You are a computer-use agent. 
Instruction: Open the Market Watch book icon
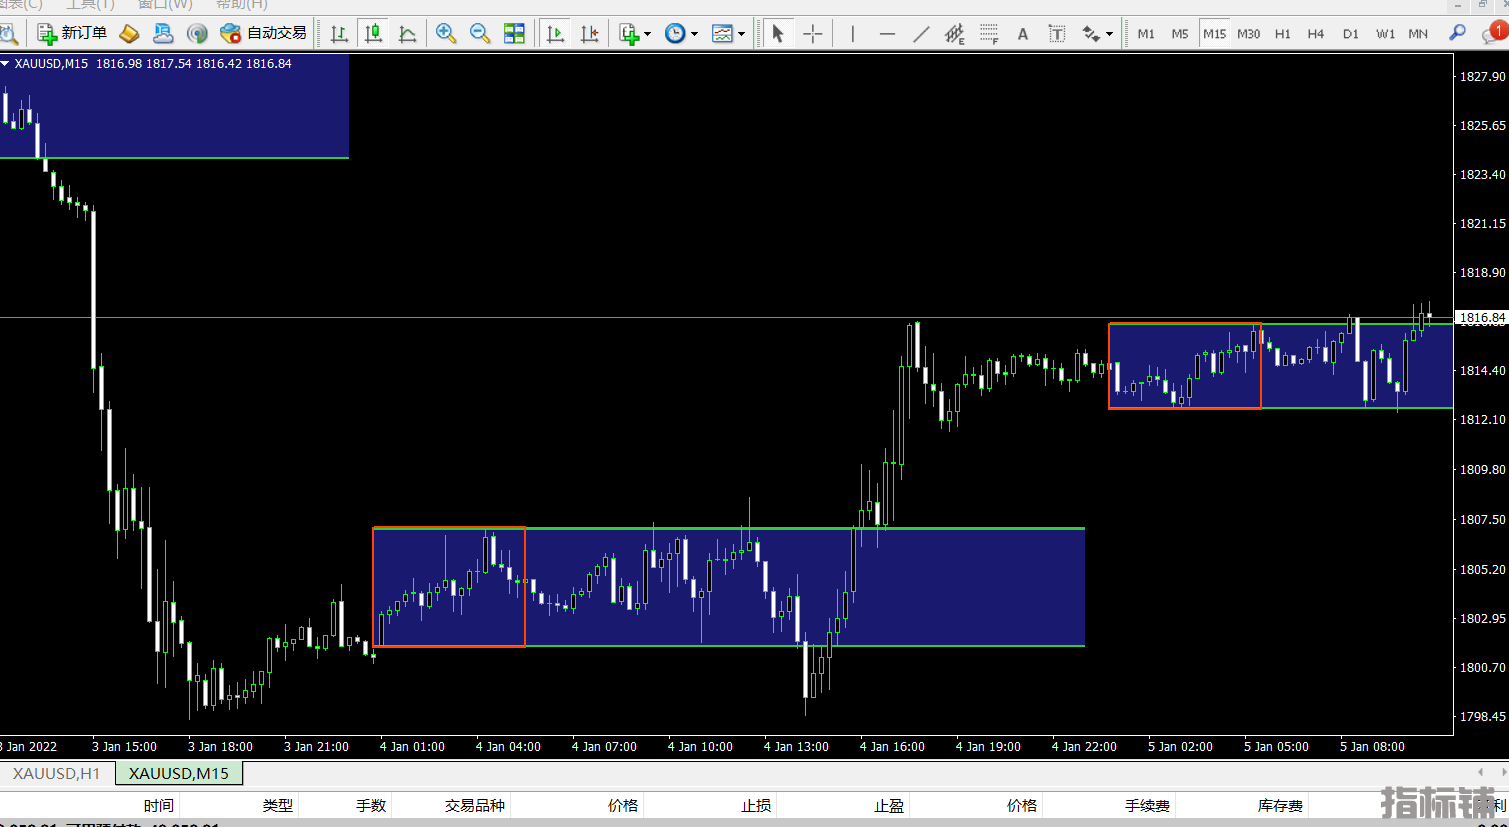pos(129,33)
